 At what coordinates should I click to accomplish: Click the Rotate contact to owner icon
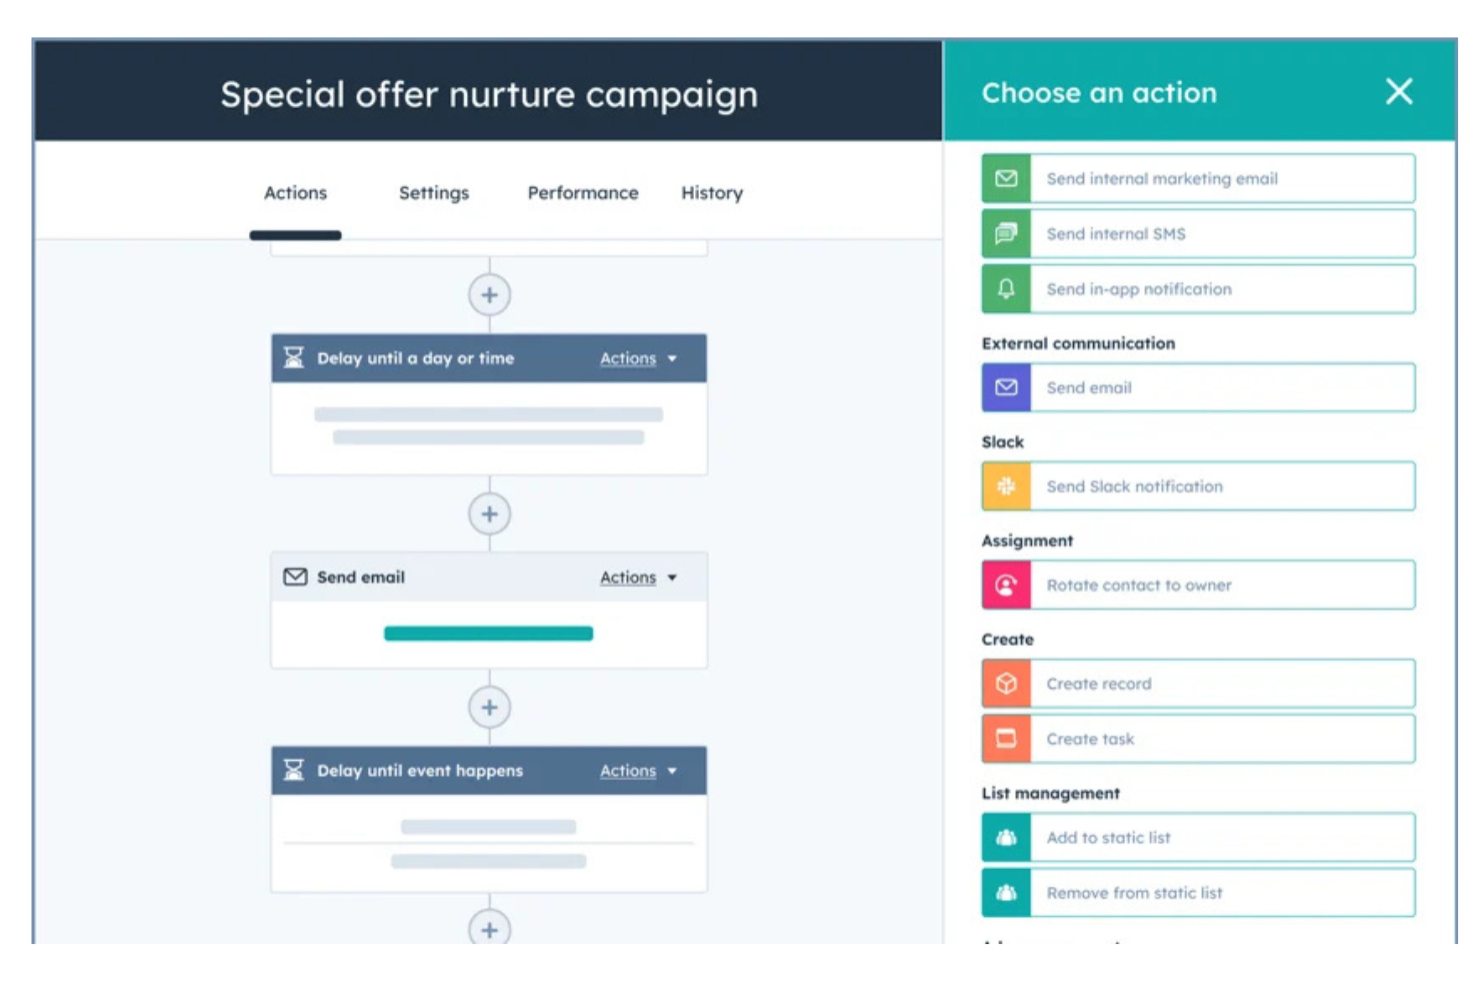[x=1006, y=585]
